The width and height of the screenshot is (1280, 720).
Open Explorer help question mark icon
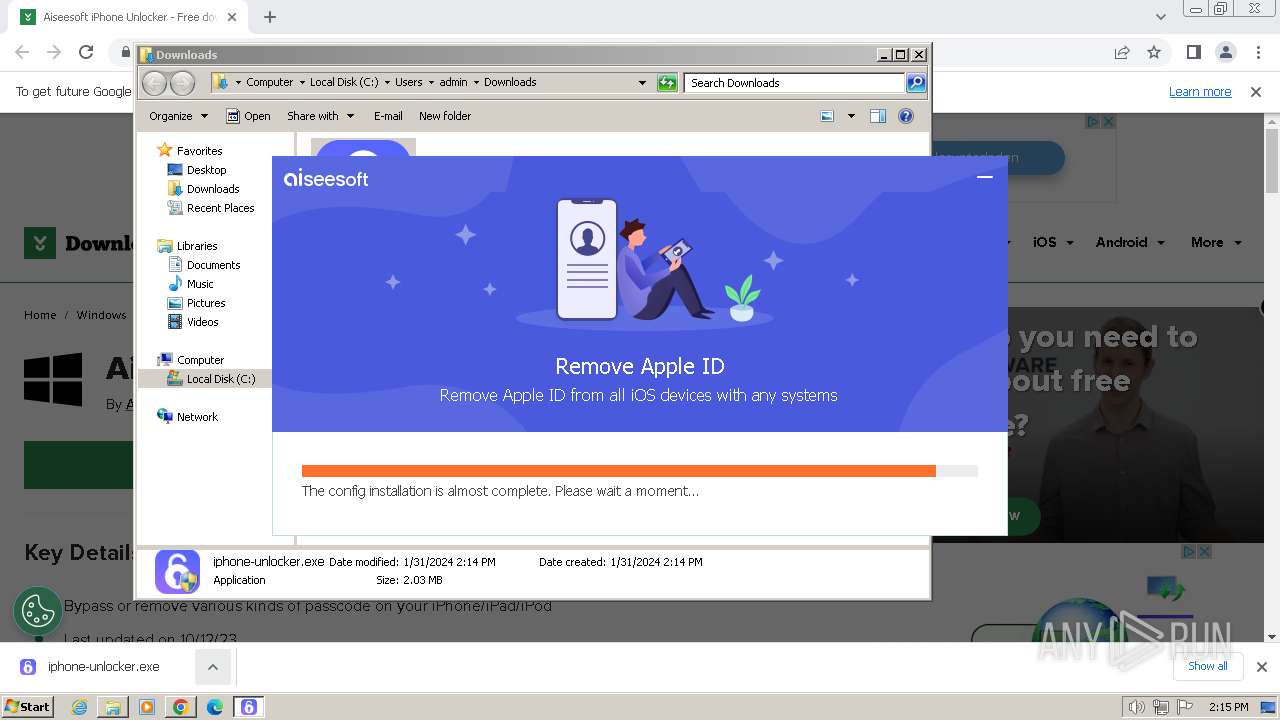906,116
